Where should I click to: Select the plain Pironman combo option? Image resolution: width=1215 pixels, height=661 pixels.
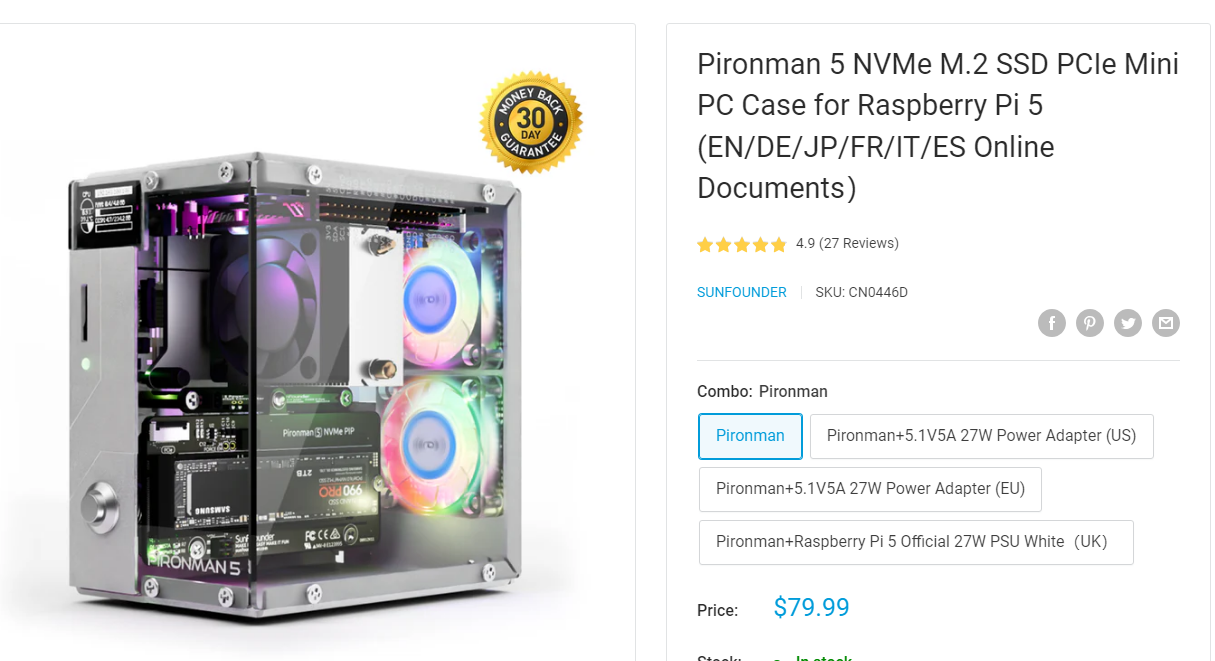[750, 436]
